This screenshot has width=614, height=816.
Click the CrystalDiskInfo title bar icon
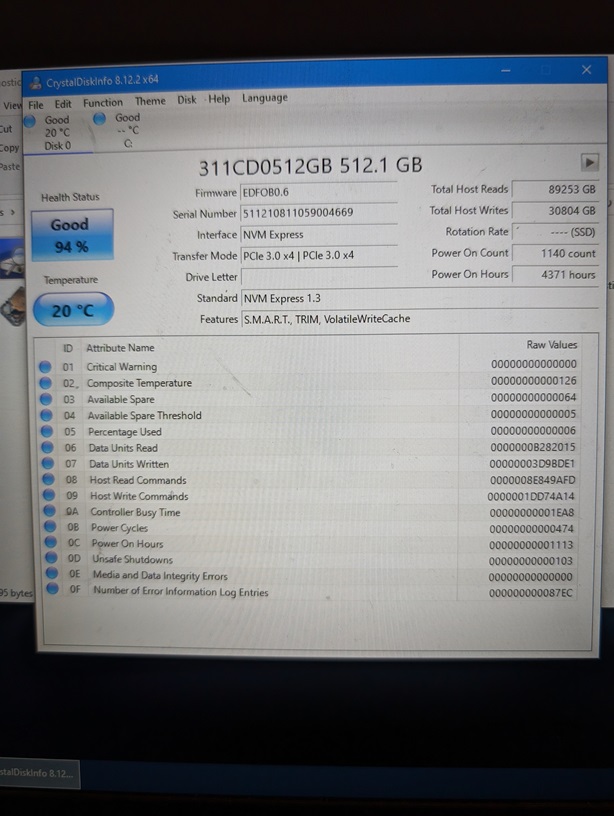click(35, 83)
